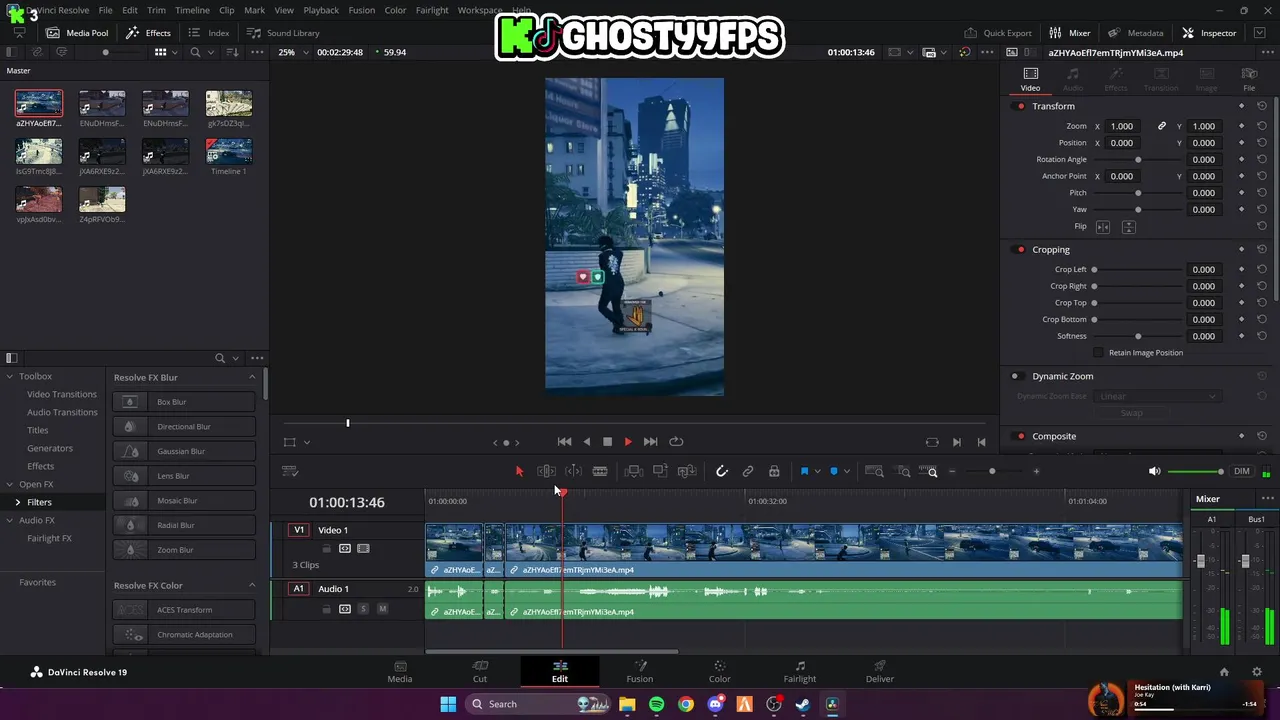Open the Effects panel button
This screenshot has width=1280, height=720.
click(149, 33)
